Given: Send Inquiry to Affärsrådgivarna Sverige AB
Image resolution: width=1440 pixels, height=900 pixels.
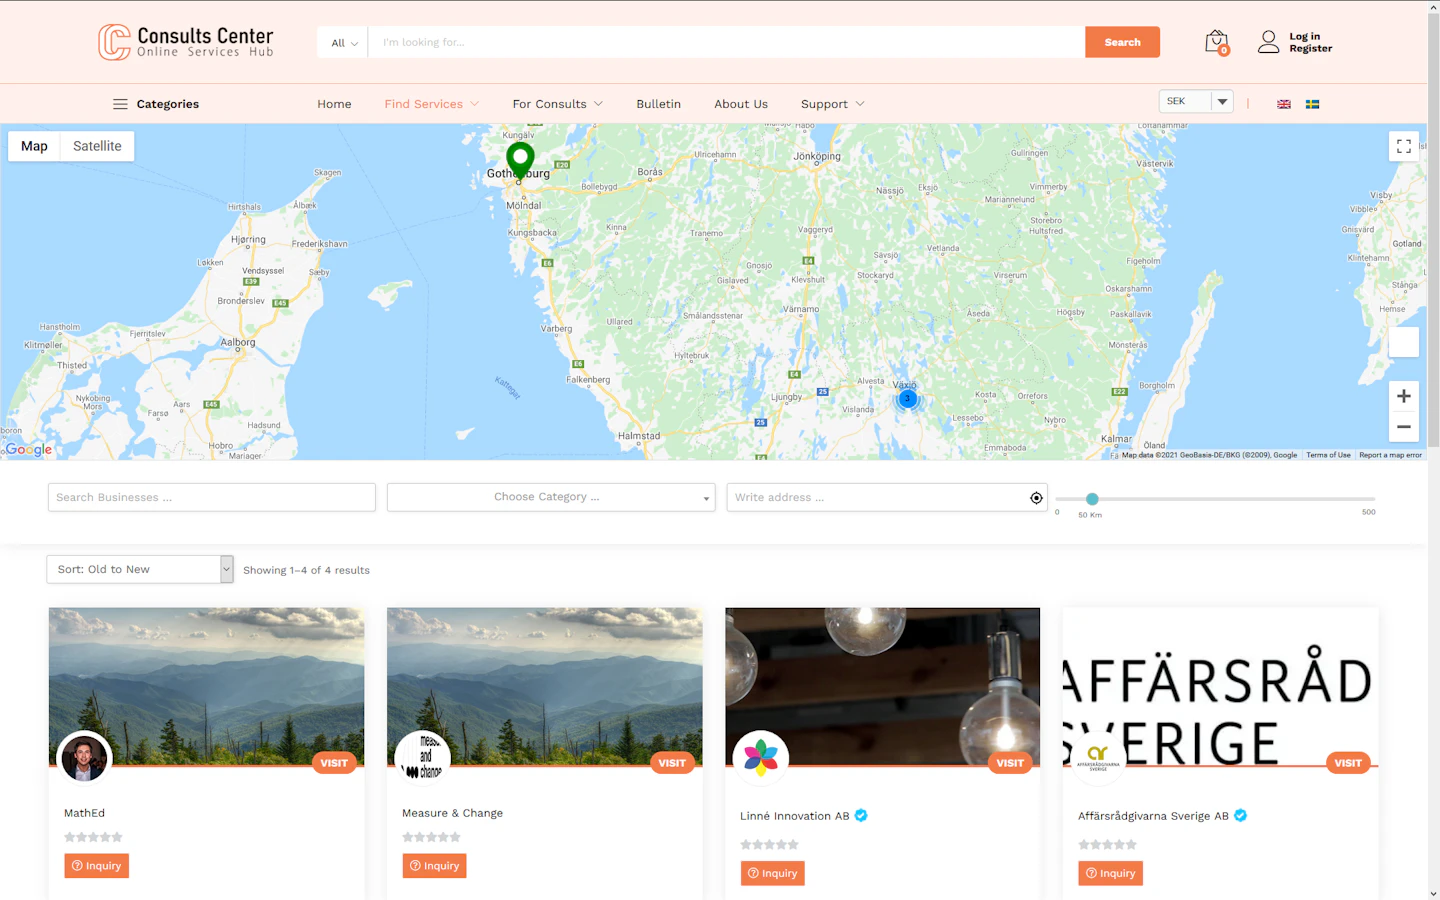Looking at the screenshot, I should pos(1110,873).
